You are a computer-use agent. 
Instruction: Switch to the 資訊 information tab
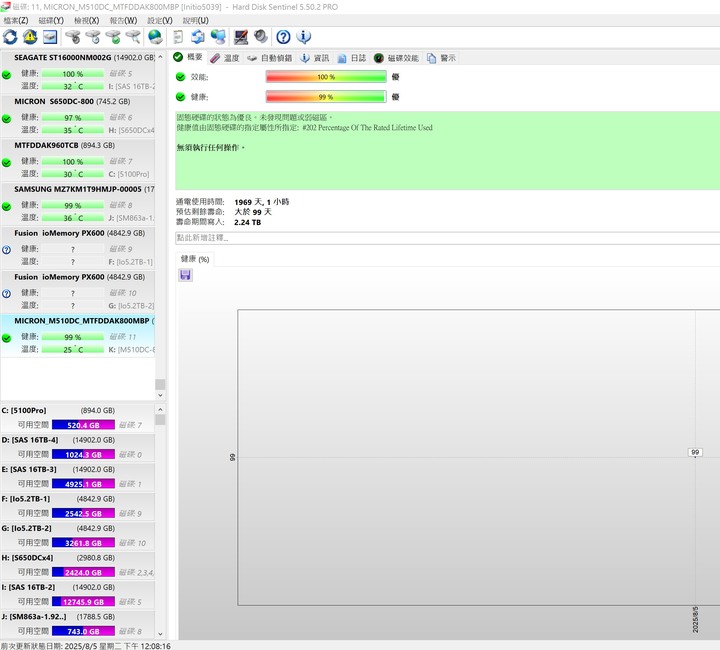click(x=315, y=58)
